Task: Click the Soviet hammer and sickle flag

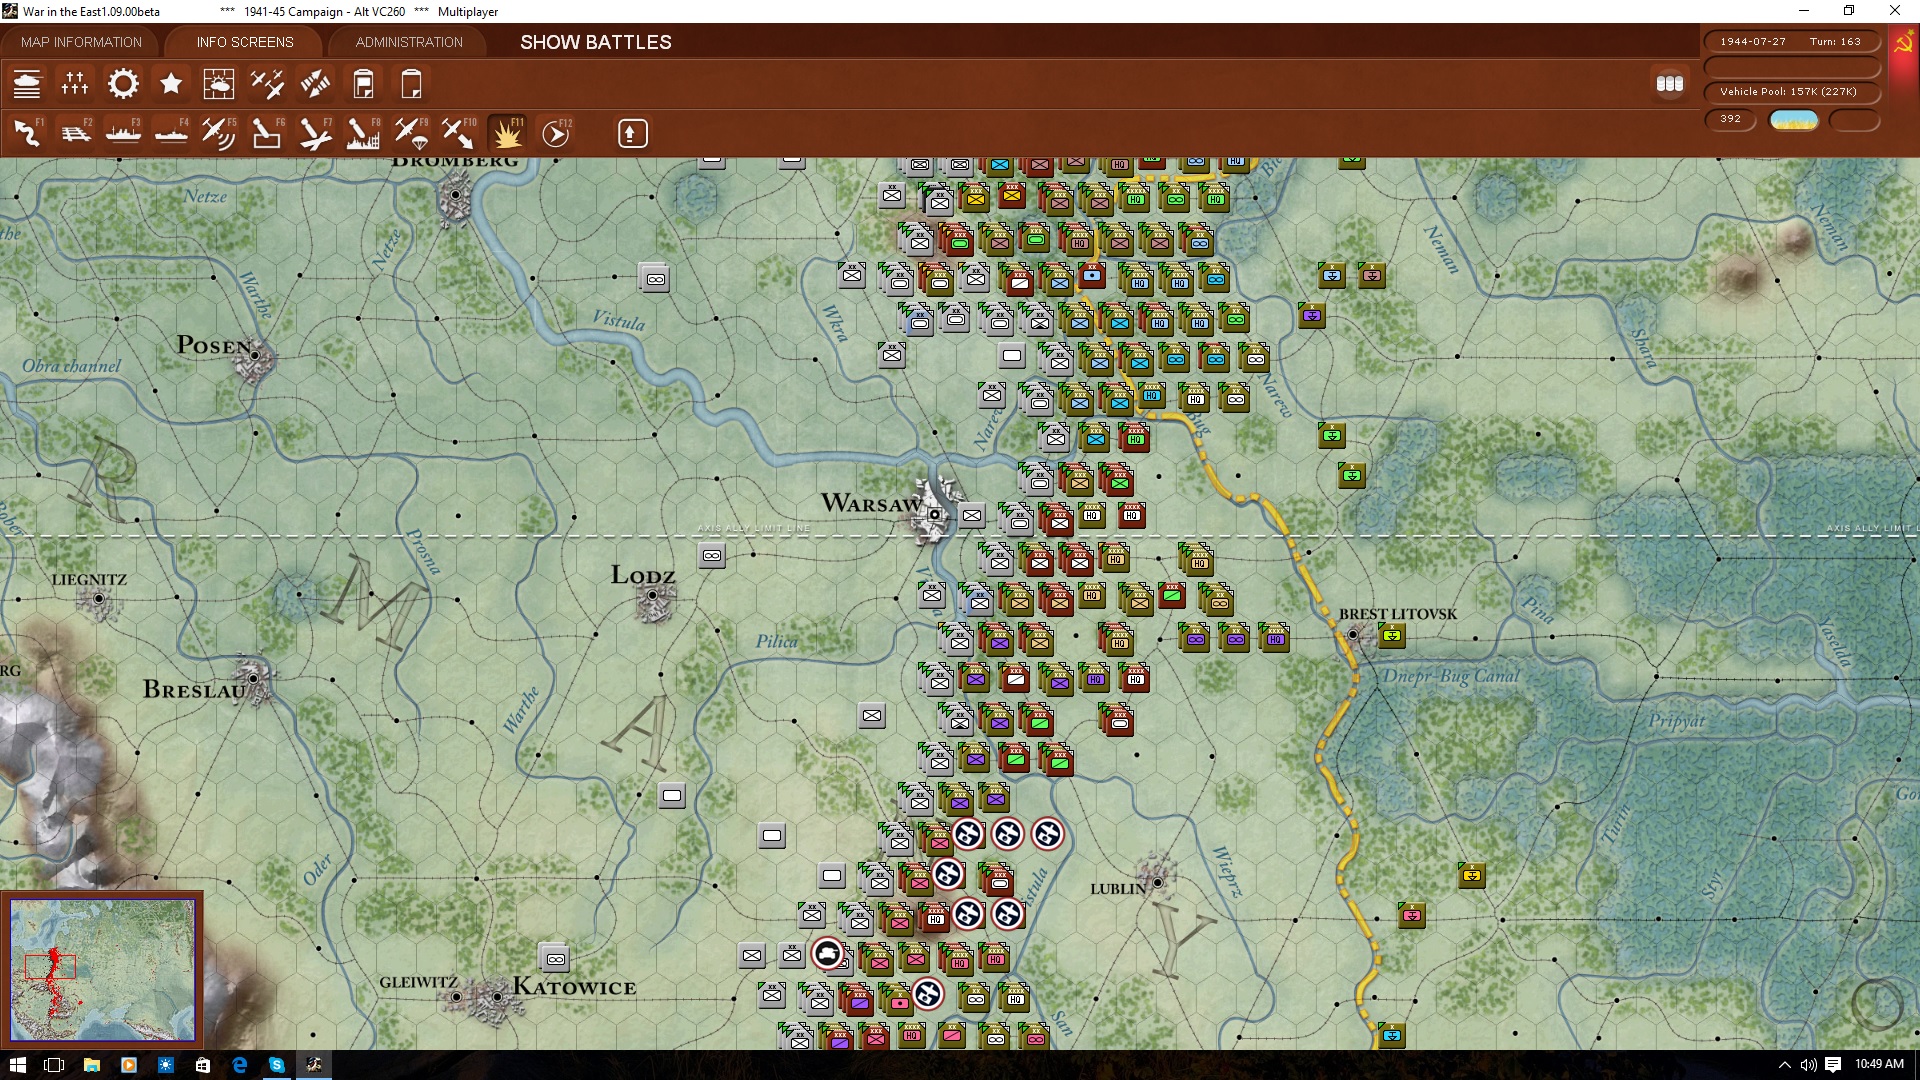Action: click(1903, 43)
